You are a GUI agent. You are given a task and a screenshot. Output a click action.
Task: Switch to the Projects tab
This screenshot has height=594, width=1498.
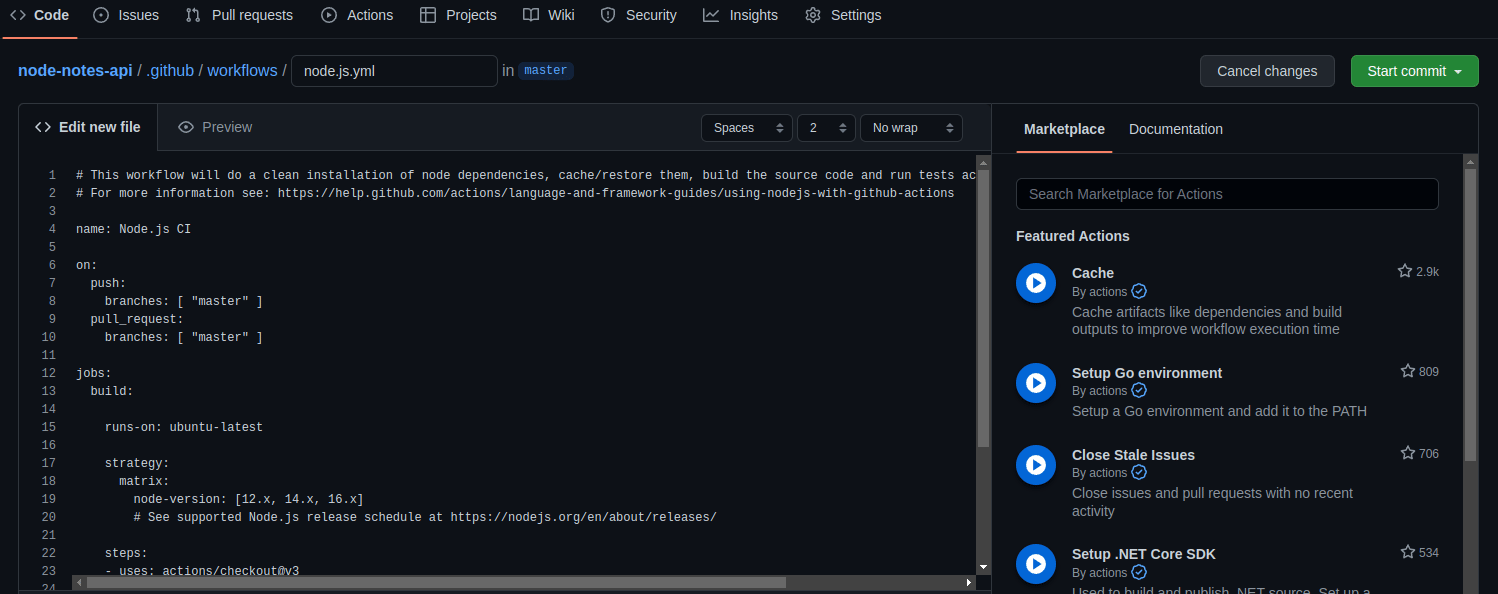pos(458,15)
